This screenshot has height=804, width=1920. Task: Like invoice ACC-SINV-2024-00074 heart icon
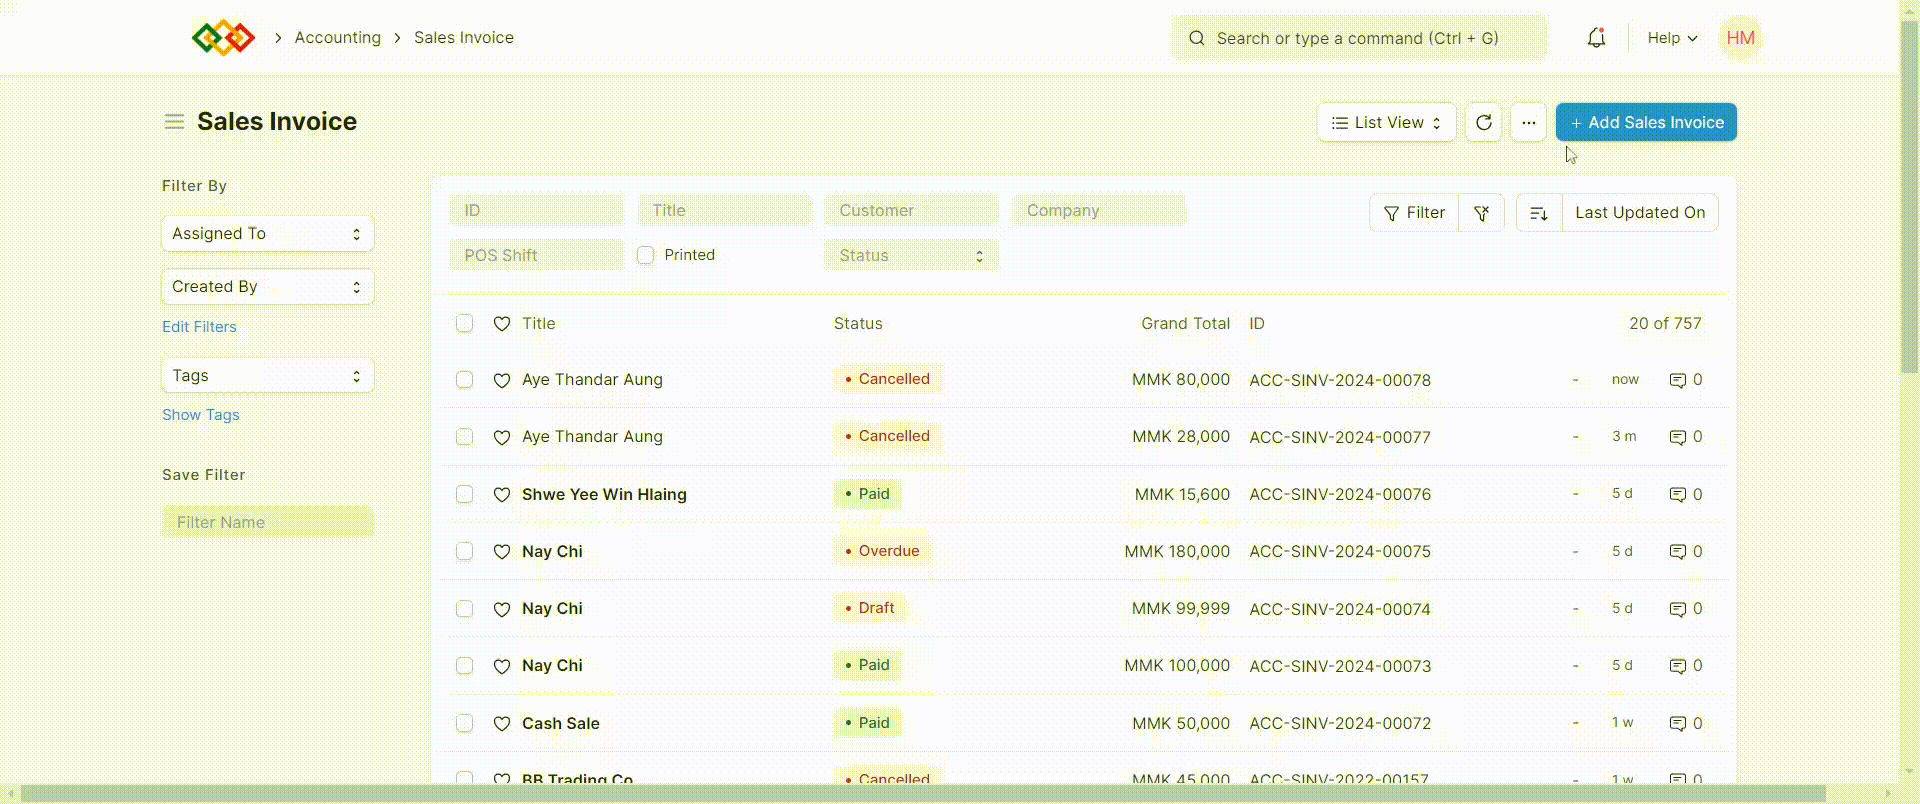(502, 609)
